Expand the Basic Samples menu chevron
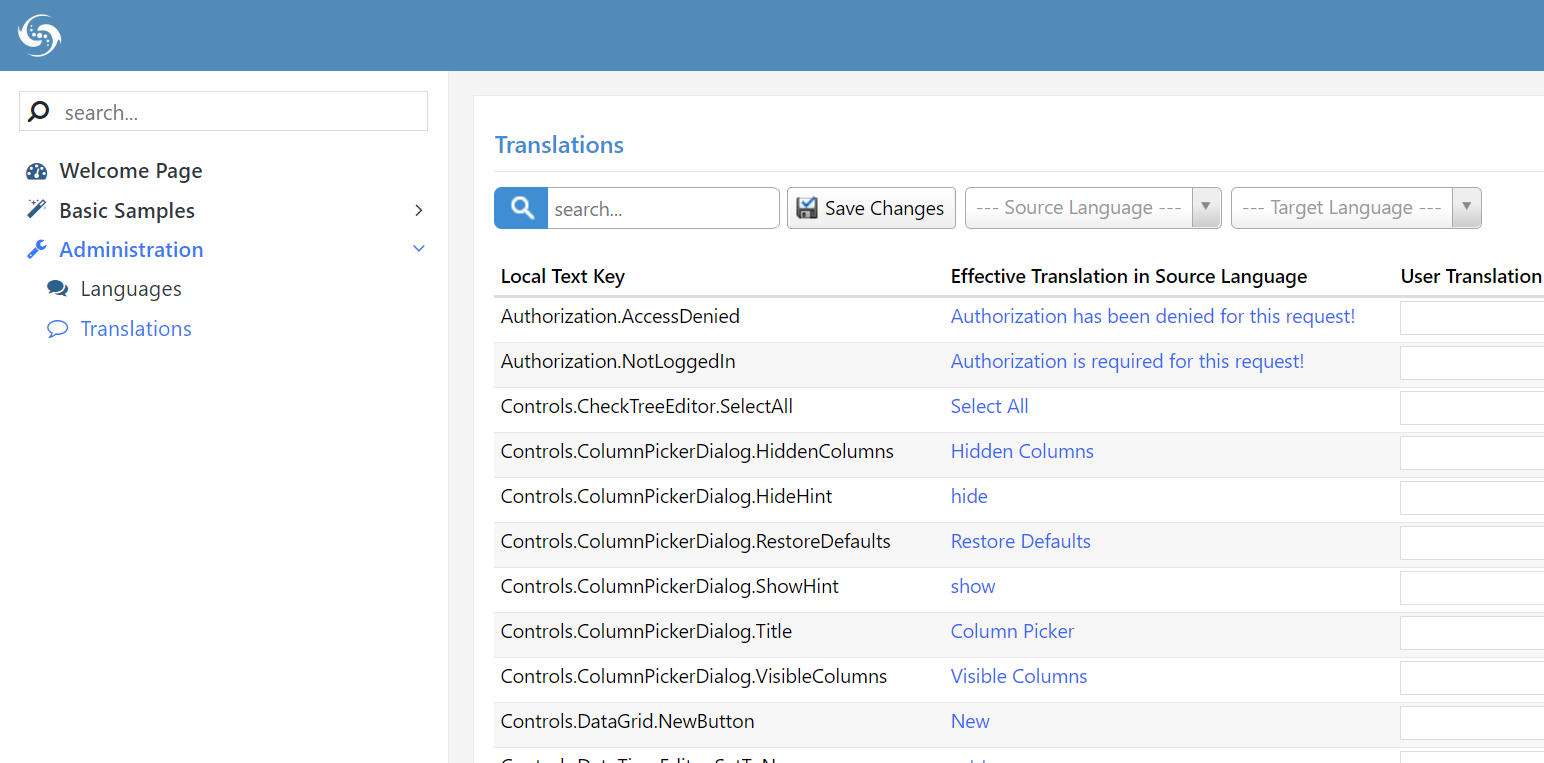1544x763 pixels. (419, 210)
